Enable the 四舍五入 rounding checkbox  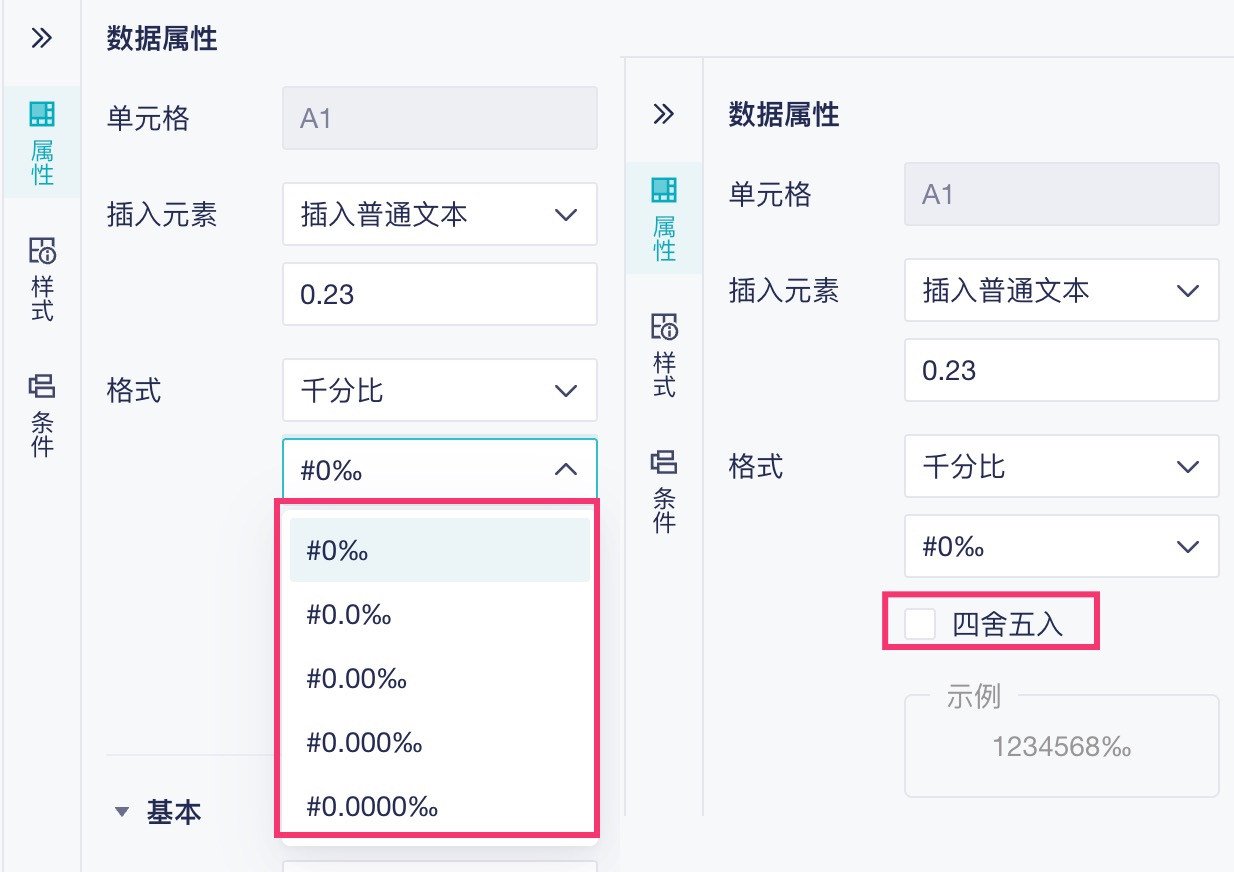(x=920, y=625)
